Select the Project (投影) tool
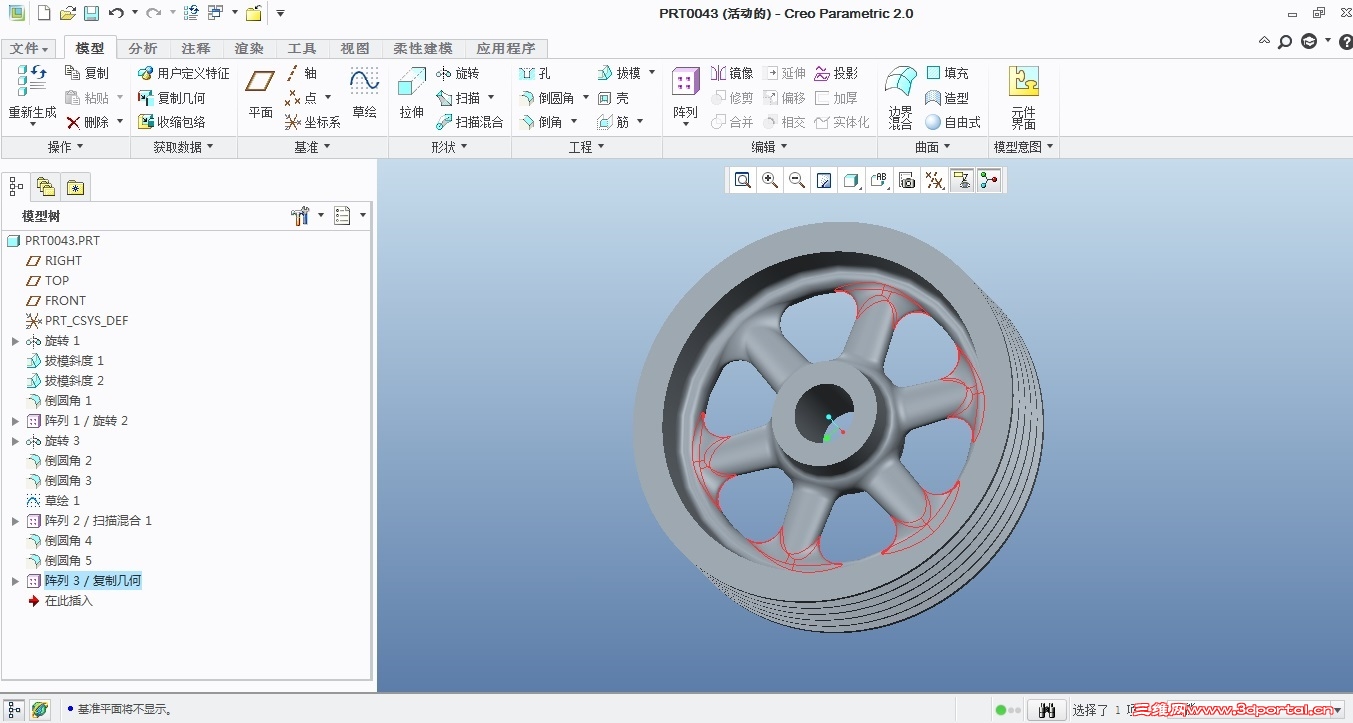The height and width of the screenshot is (723, 1353). (836, 73)
